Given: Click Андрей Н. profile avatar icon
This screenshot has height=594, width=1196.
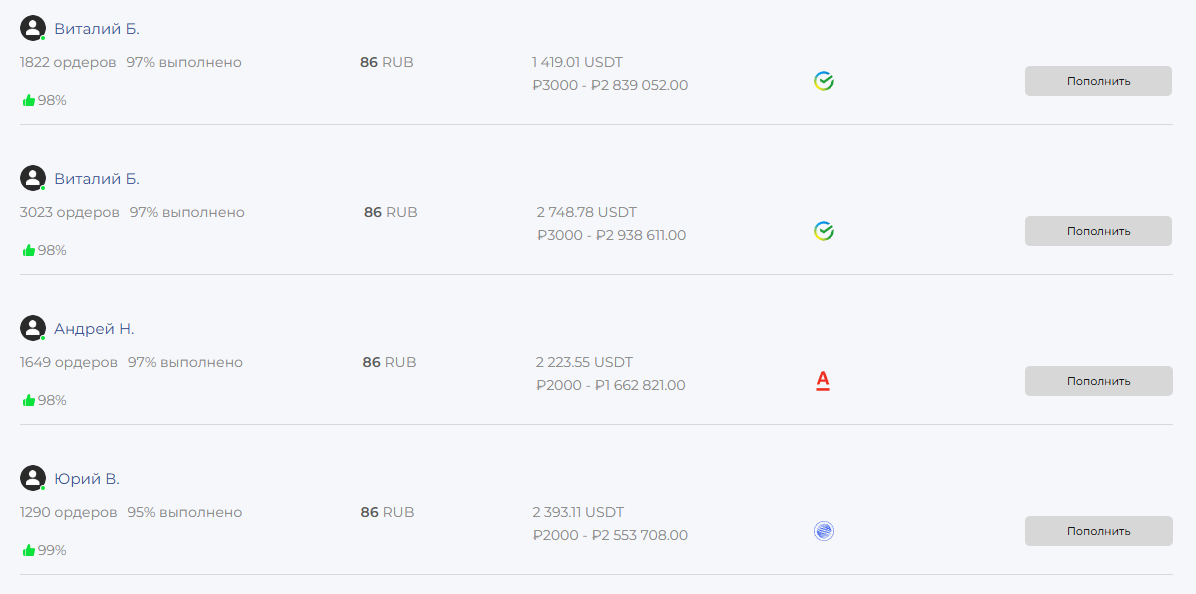Looking at the screenshot, I should point(33,328).
